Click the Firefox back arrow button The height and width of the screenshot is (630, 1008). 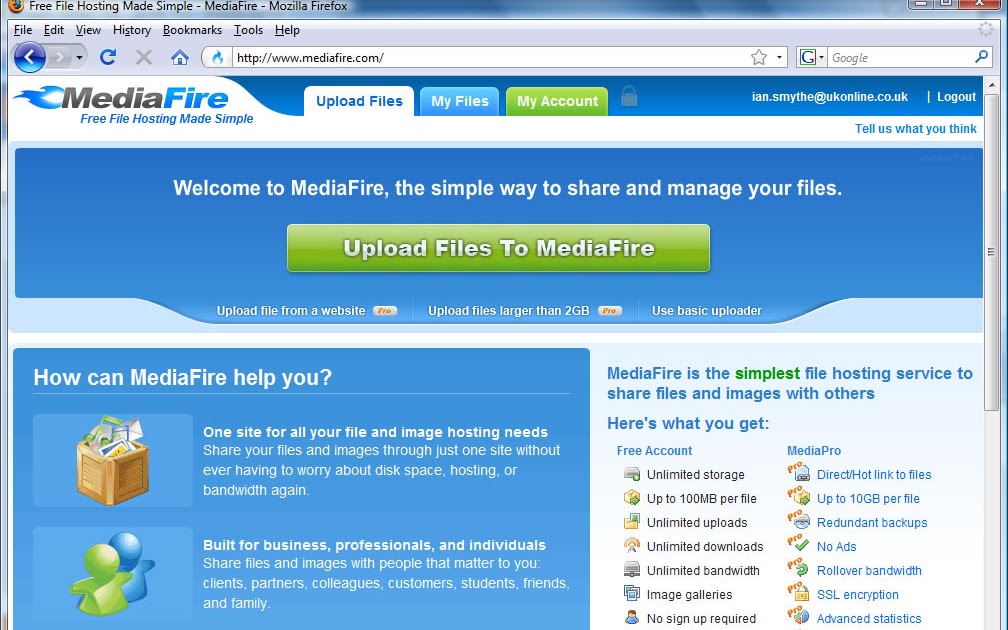[x=29, y=58]
